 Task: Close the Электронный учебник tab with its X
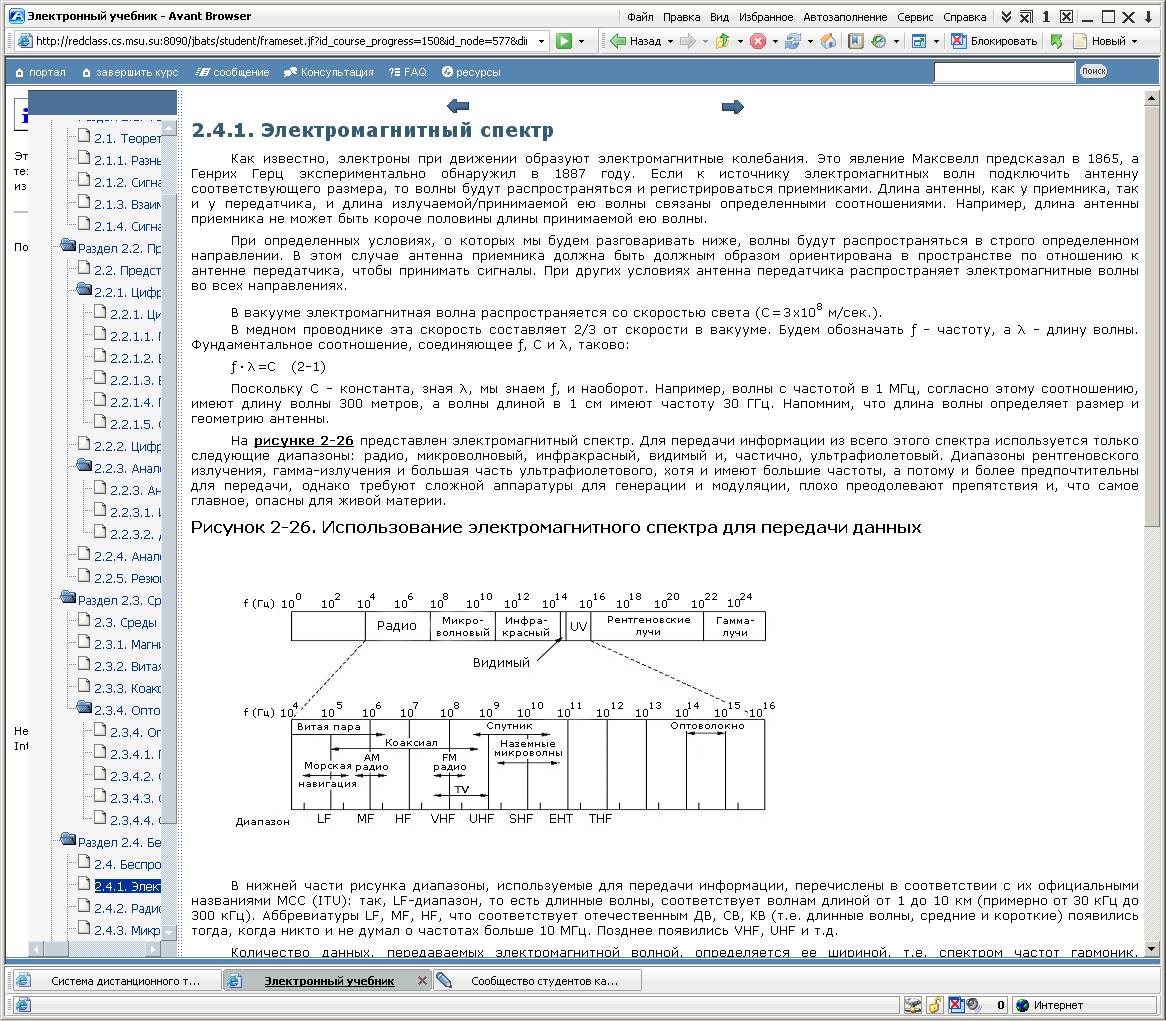[x=422, y=981]
